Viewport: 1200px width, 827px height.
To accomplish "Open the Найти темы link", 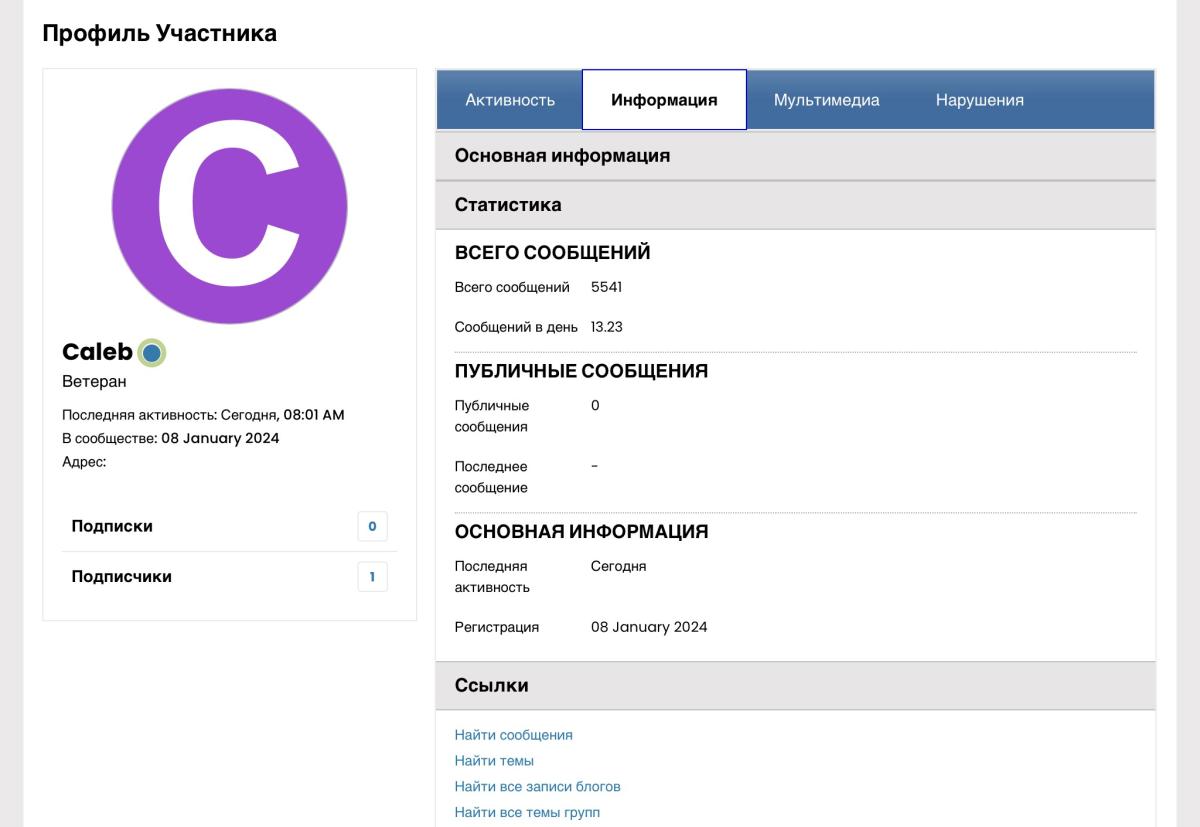I will (496, 760).
